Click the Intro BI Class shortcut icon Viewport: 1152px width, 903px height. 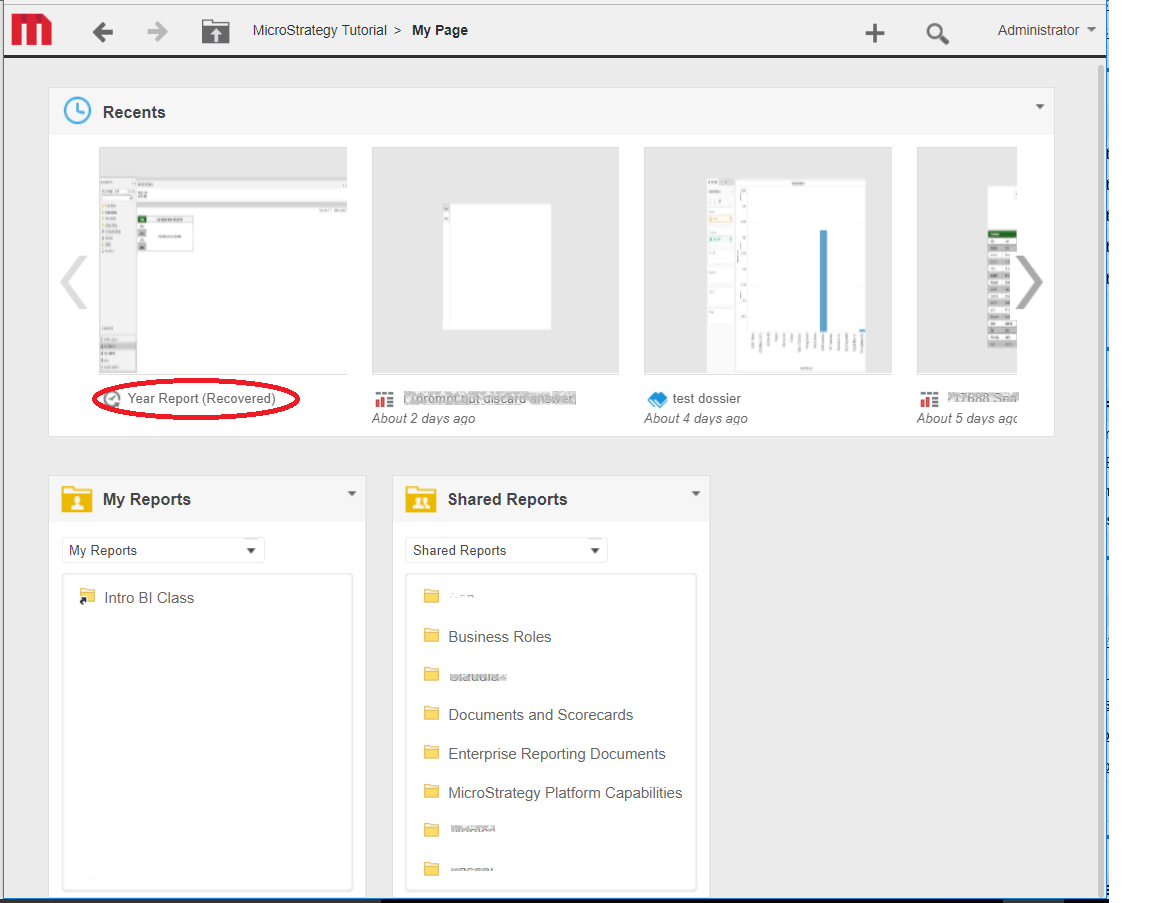click(87, 597)
